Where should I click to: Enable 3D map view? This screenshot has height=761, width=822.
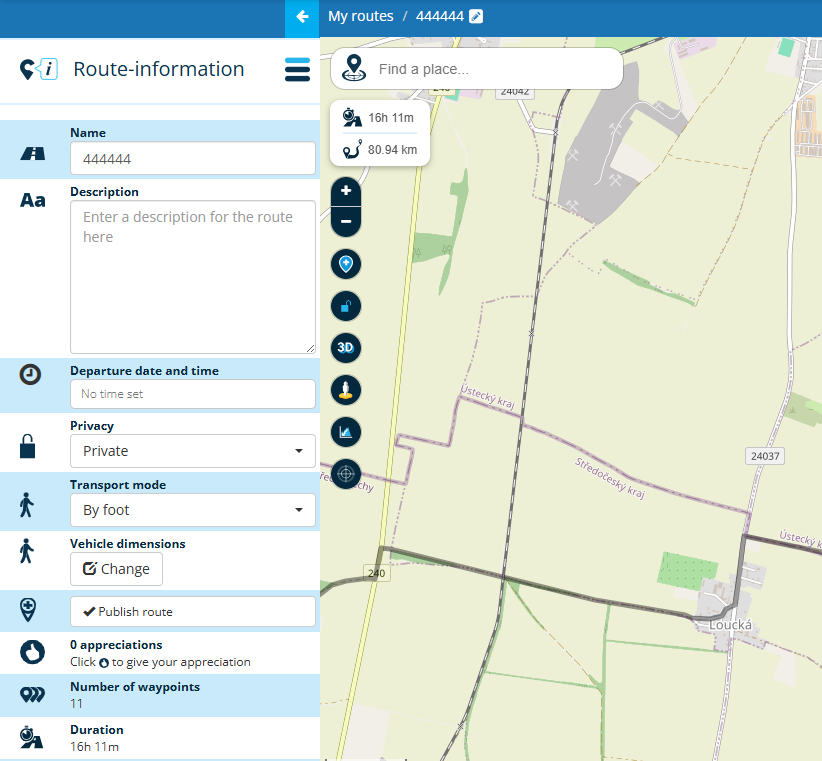click(x=346, y=348)
